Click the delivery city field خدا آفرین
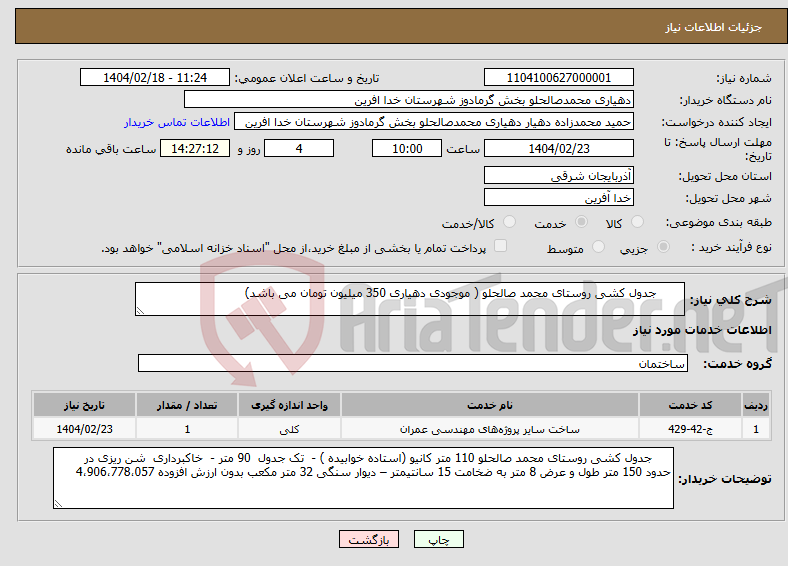Image resolution: width=788 pixels, height=566 pixels. point(558,198)
